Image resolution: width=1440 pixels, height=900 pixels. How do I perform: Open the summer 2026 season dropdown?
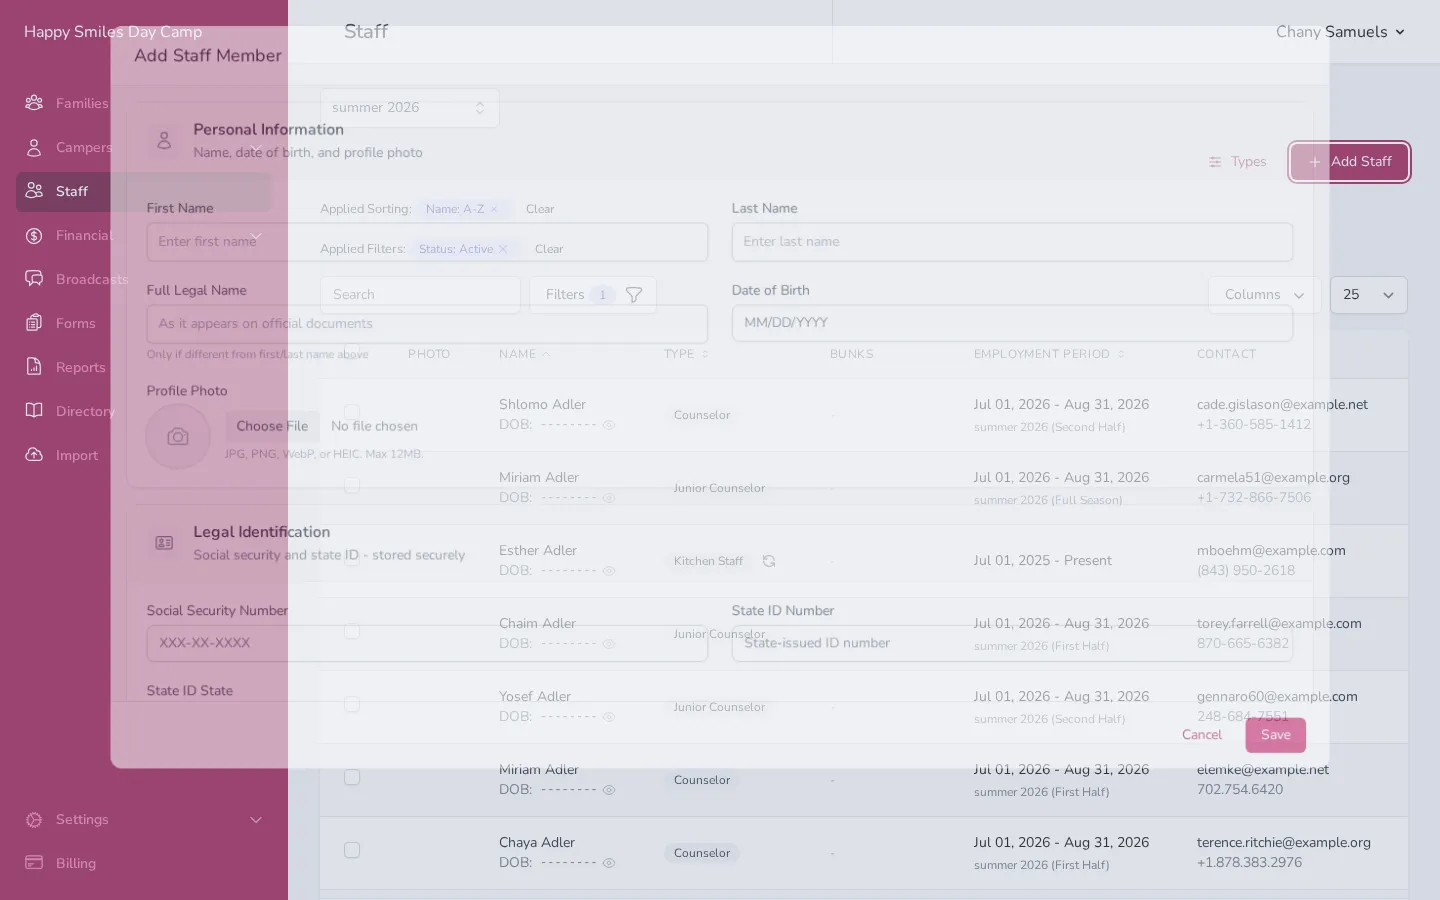[410, 108]
